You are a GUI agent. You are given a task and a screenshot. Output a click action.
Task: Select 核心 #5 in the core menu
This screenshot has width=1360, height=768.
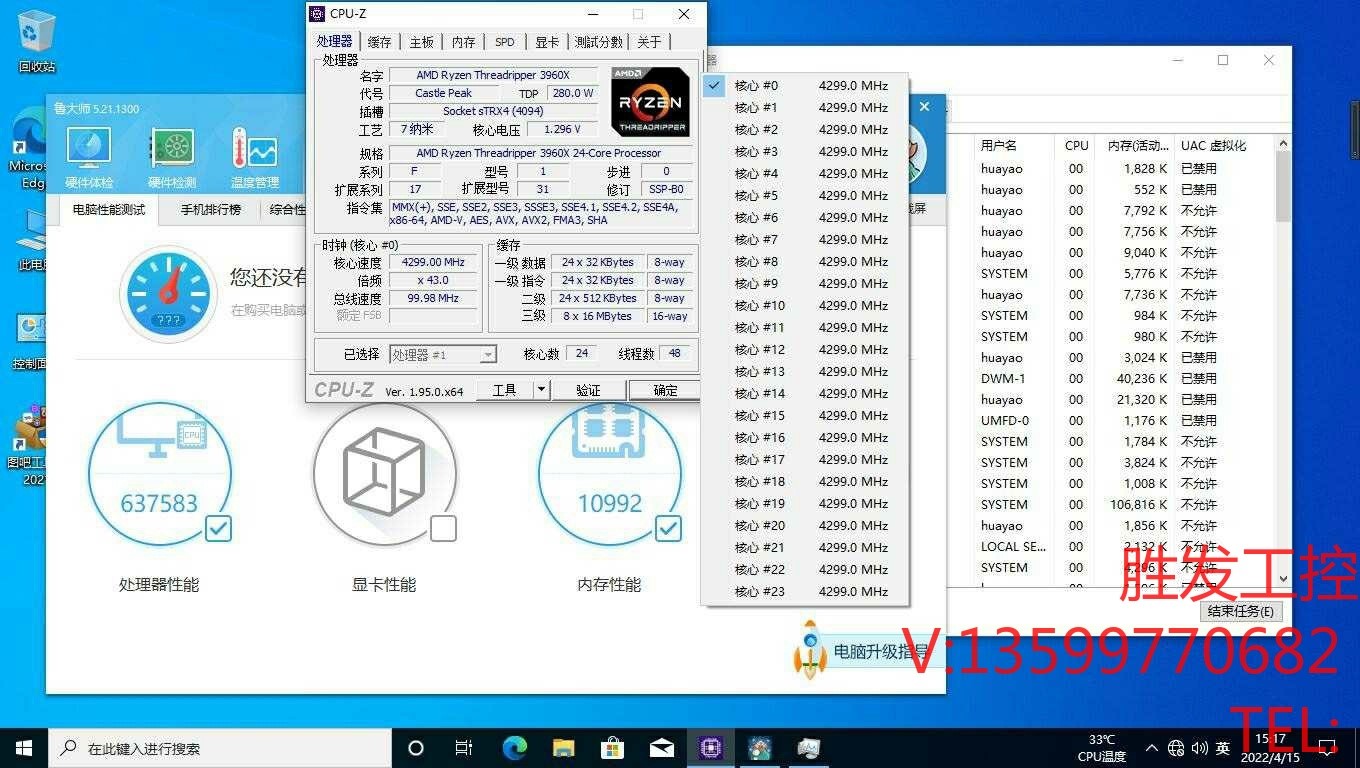[x=805, y=195]
